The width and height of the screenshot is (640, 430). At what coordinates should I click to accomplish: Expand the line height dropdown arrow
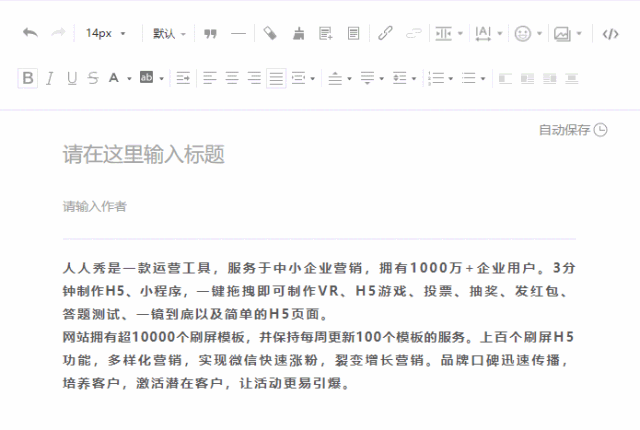(x=414, y=79)
